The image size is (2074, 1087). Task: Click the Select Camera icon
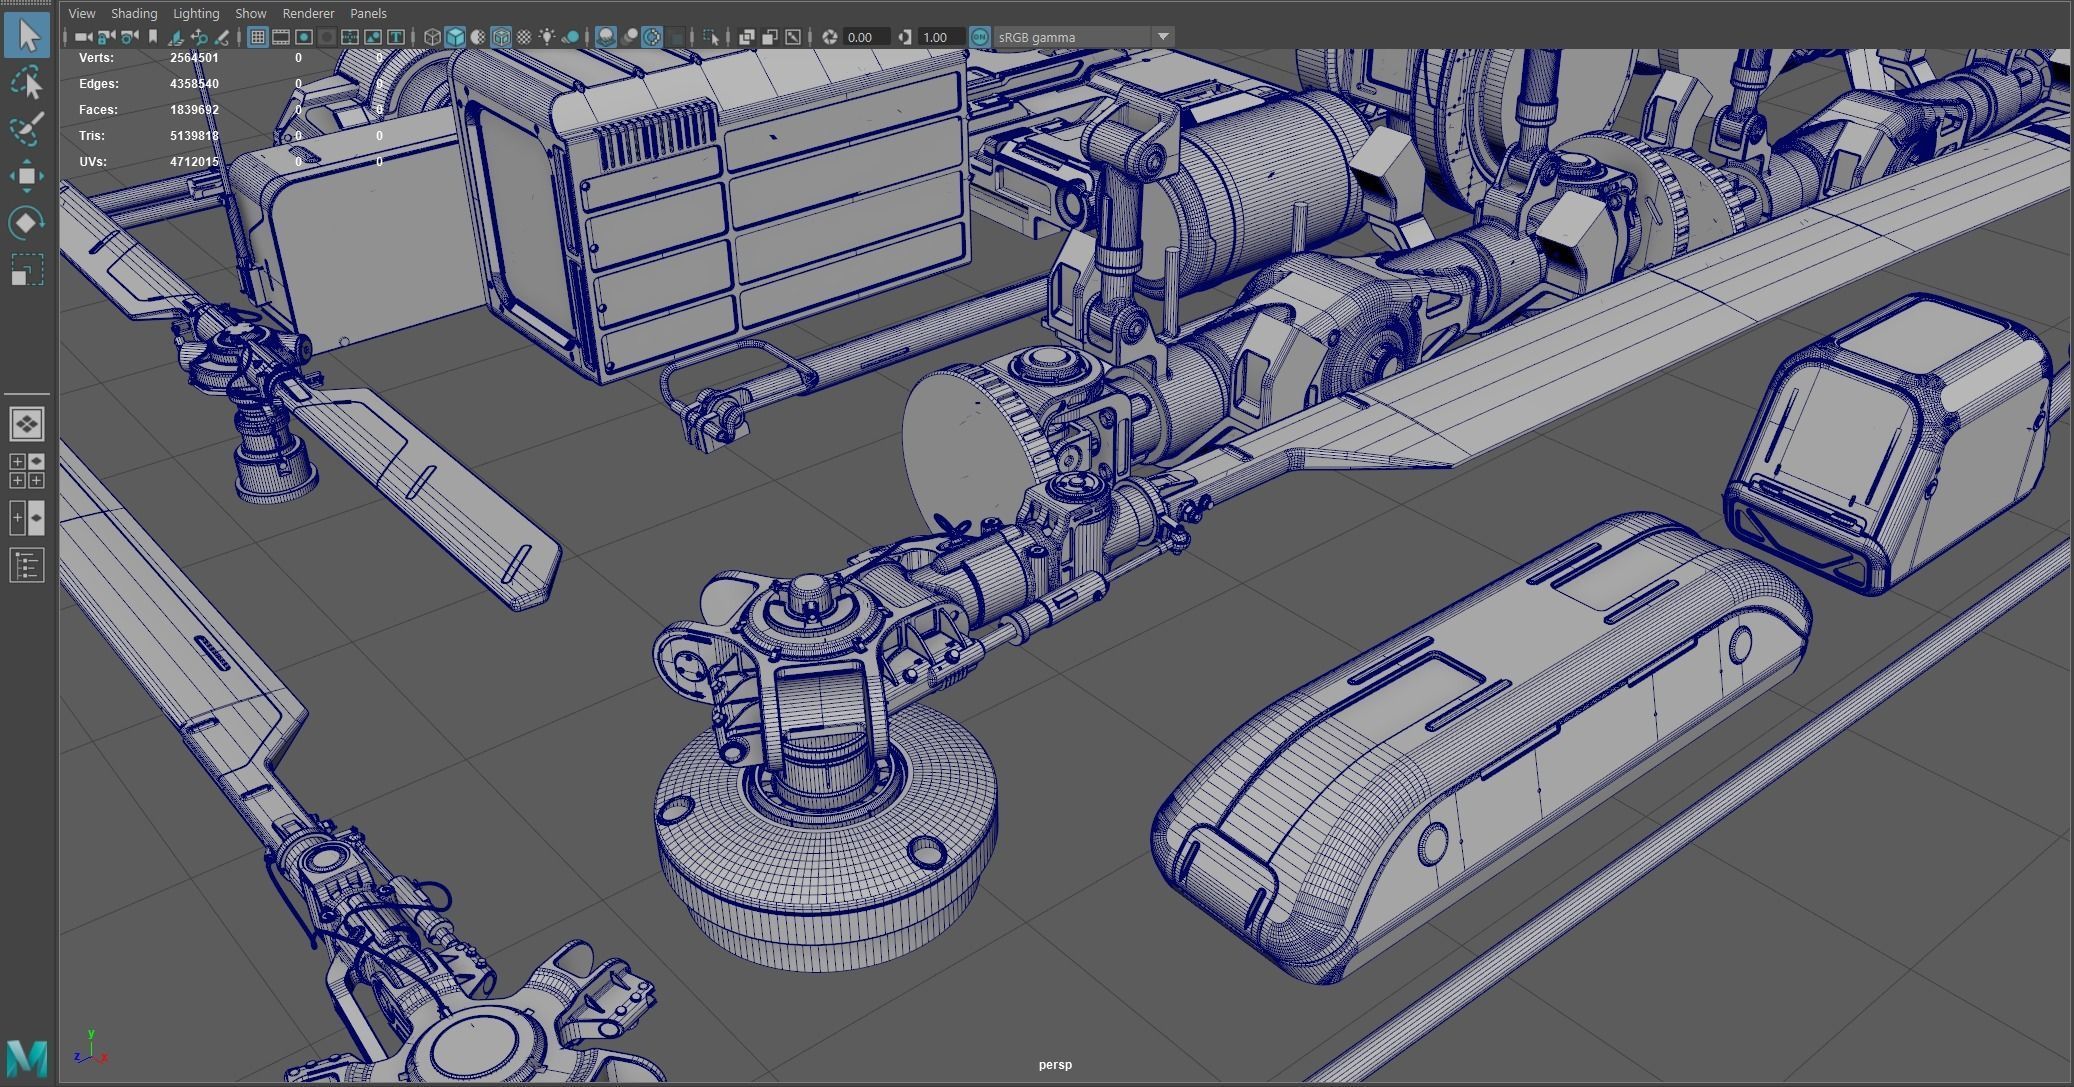coord(83,37)
